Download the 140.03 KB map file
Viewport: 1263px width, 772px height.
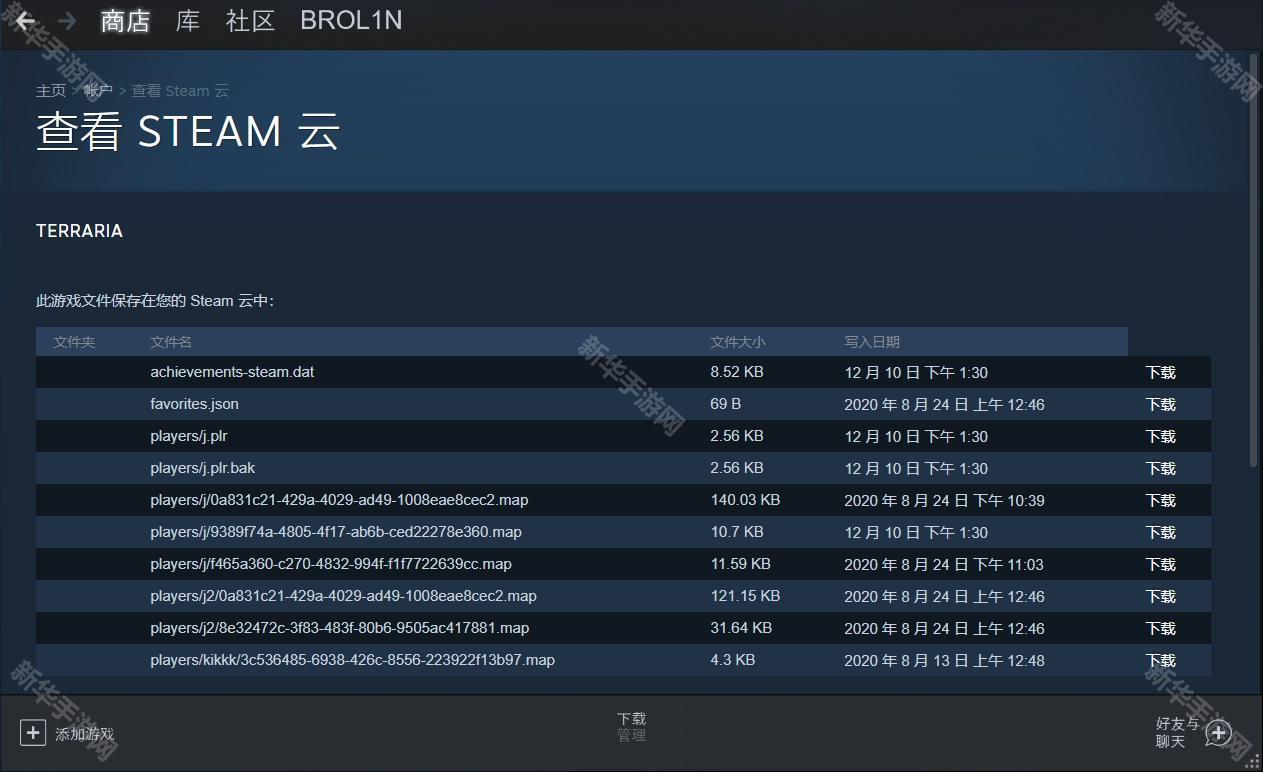pos(1160,501)
